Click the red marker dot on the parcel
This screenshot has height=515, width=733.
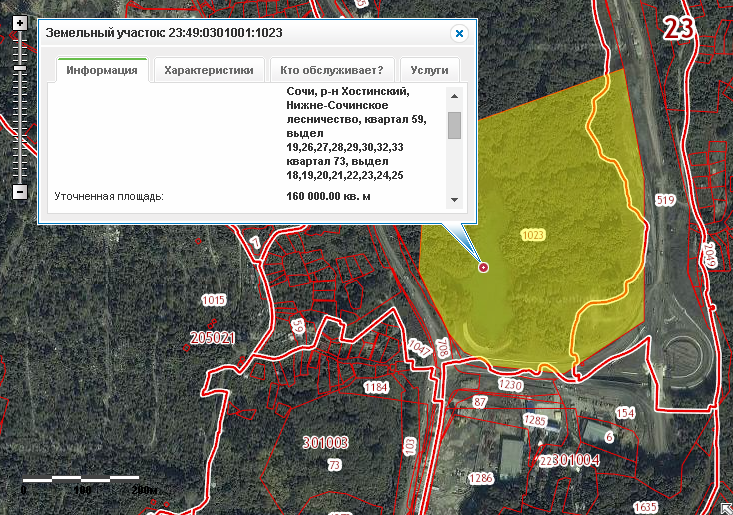(483, 267)
